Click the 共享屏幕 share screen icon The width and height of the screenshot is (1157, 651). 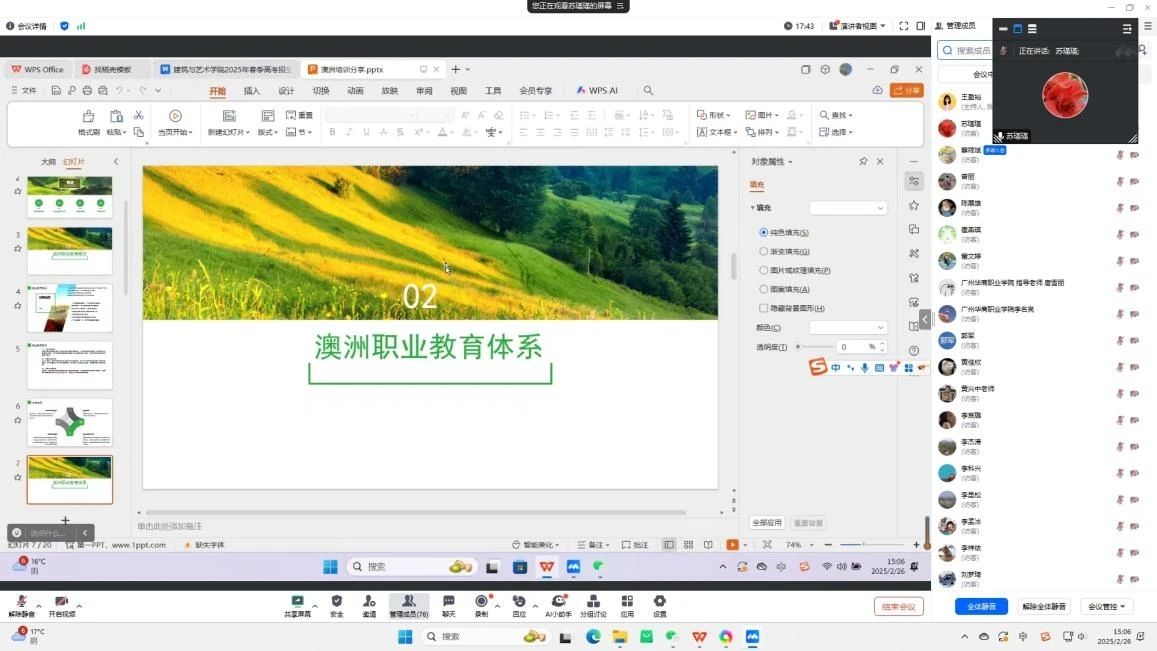point(297,601)
